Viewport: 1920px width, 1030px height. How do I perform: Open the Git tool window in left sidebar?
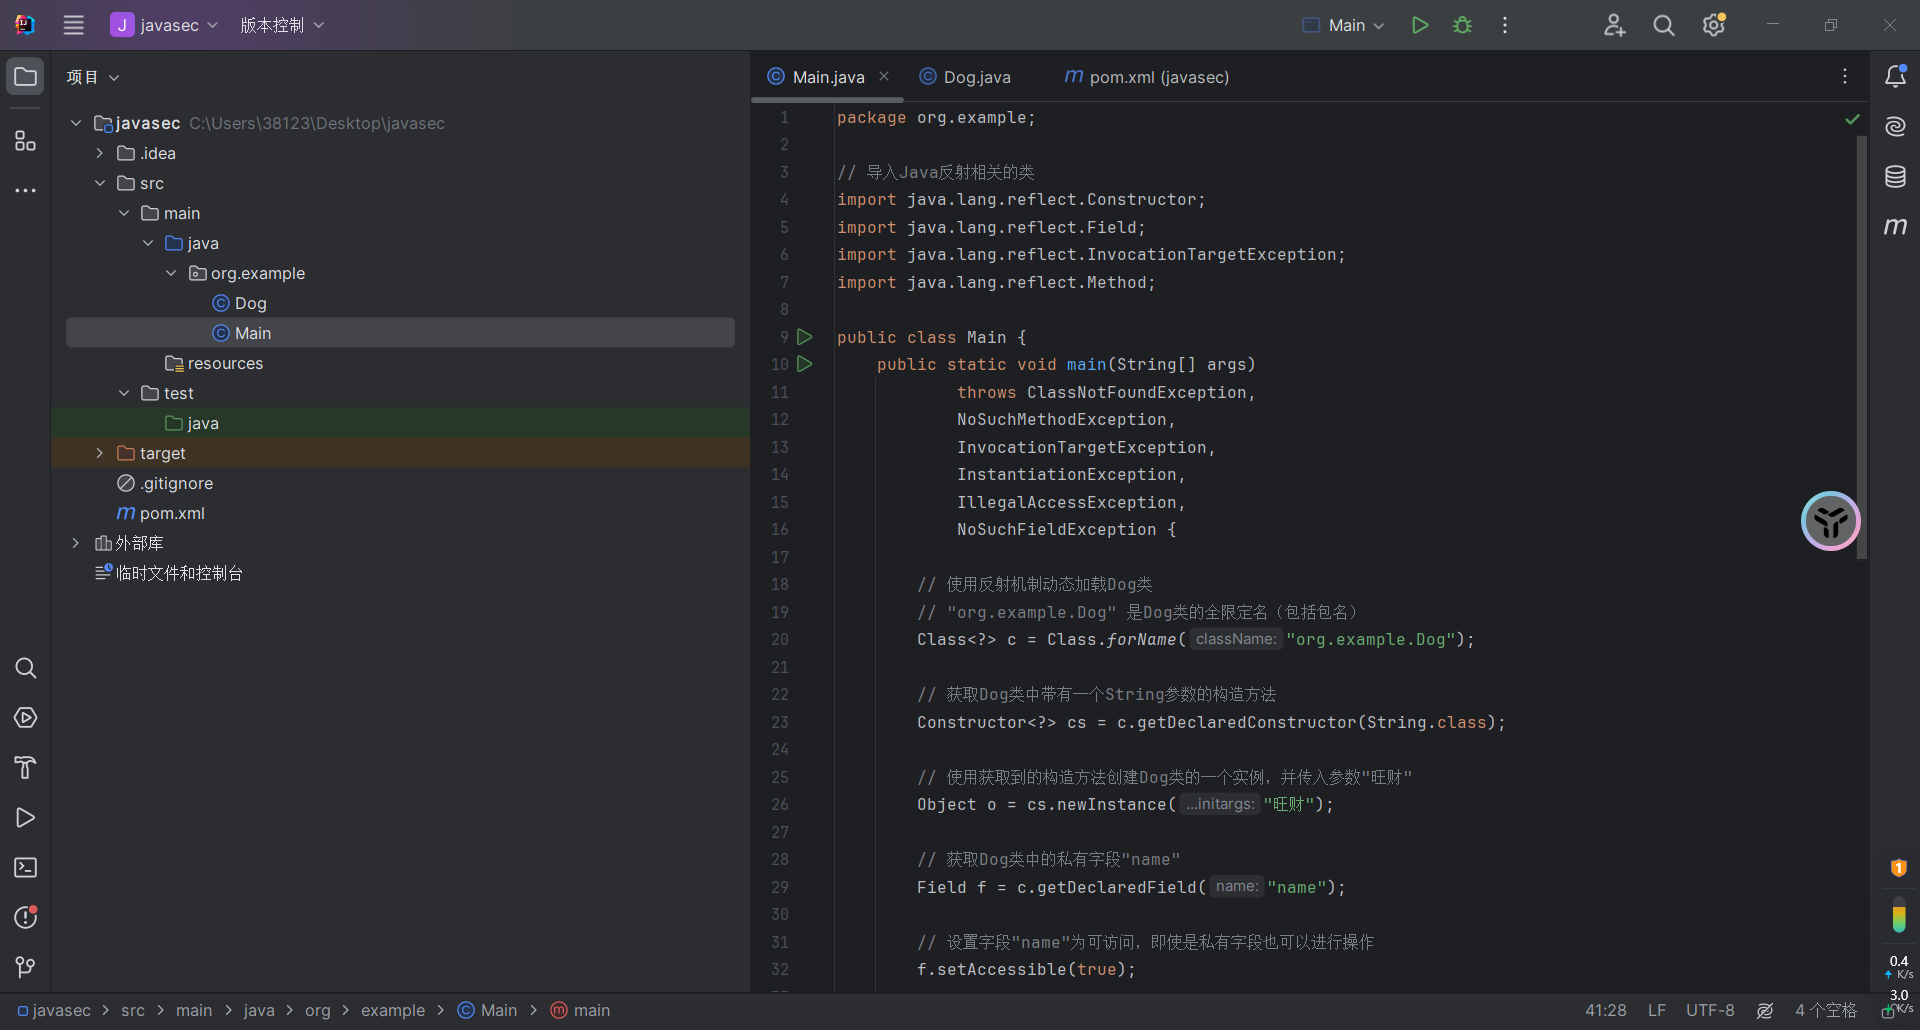[25, 967]
